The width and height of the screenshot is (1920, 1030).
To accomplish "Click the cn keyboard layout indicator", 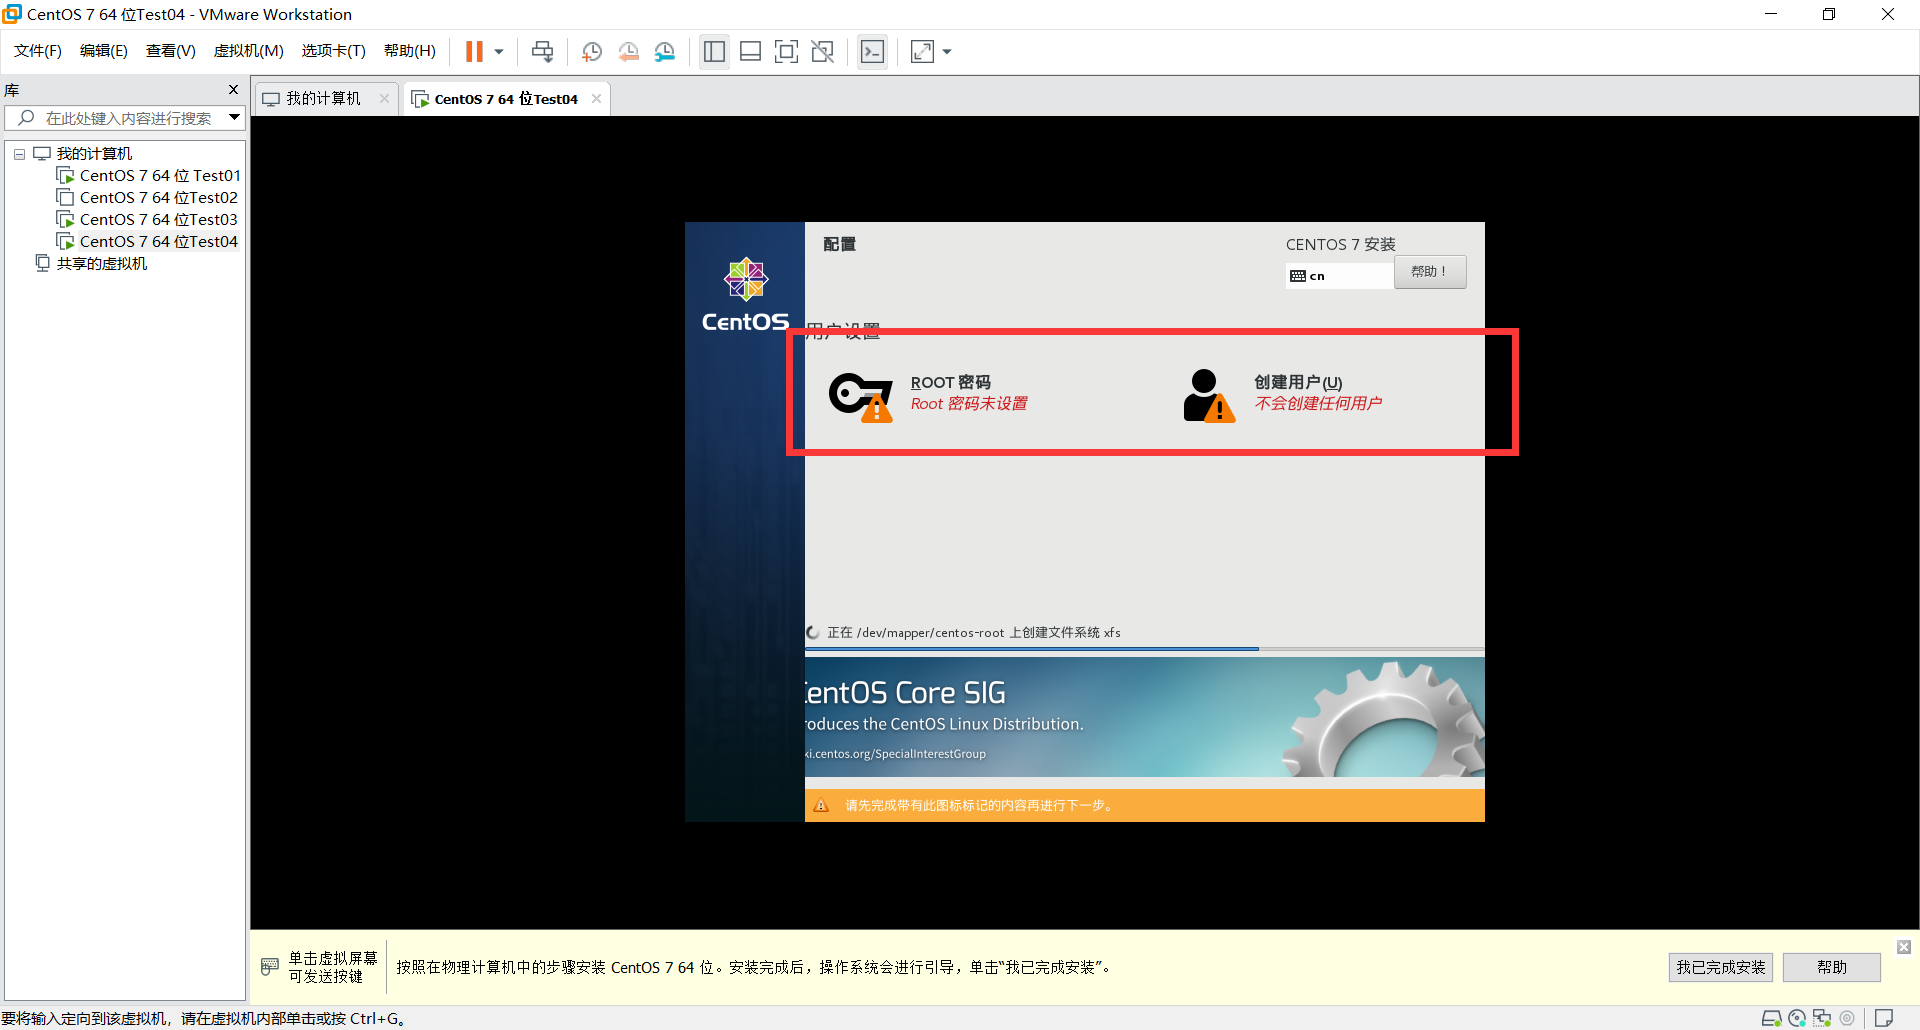I will [1339, 276].
